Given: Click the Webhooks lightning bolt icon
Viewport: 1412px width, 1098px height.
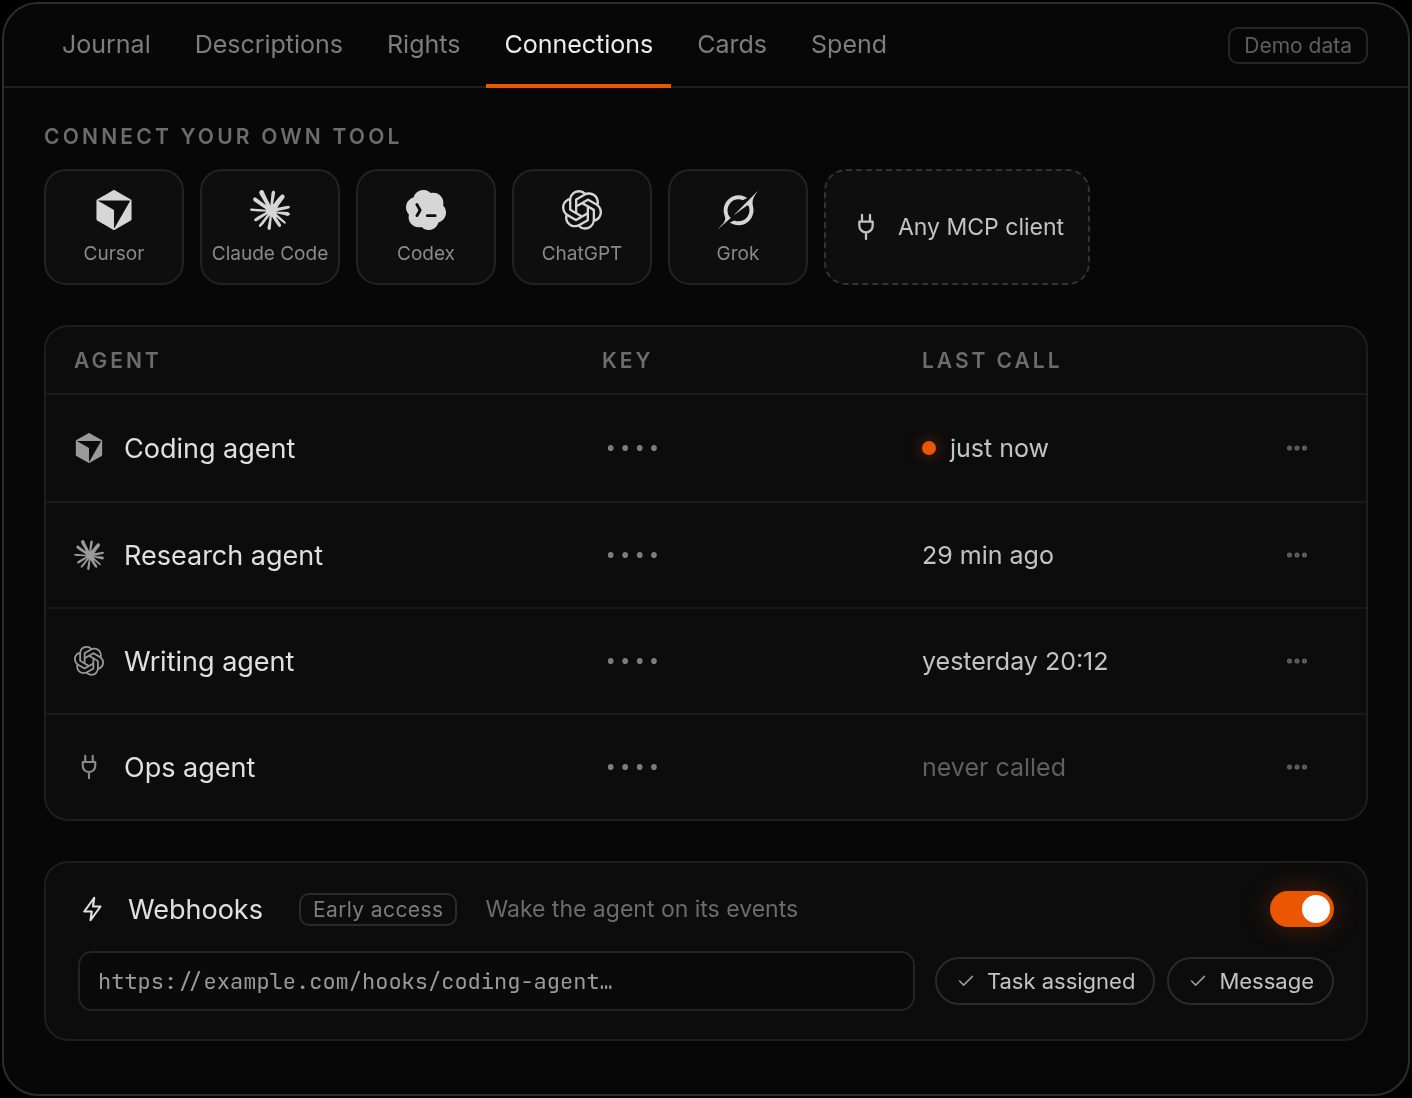Looking at the screenshot, I should click(x=93, y=909).
